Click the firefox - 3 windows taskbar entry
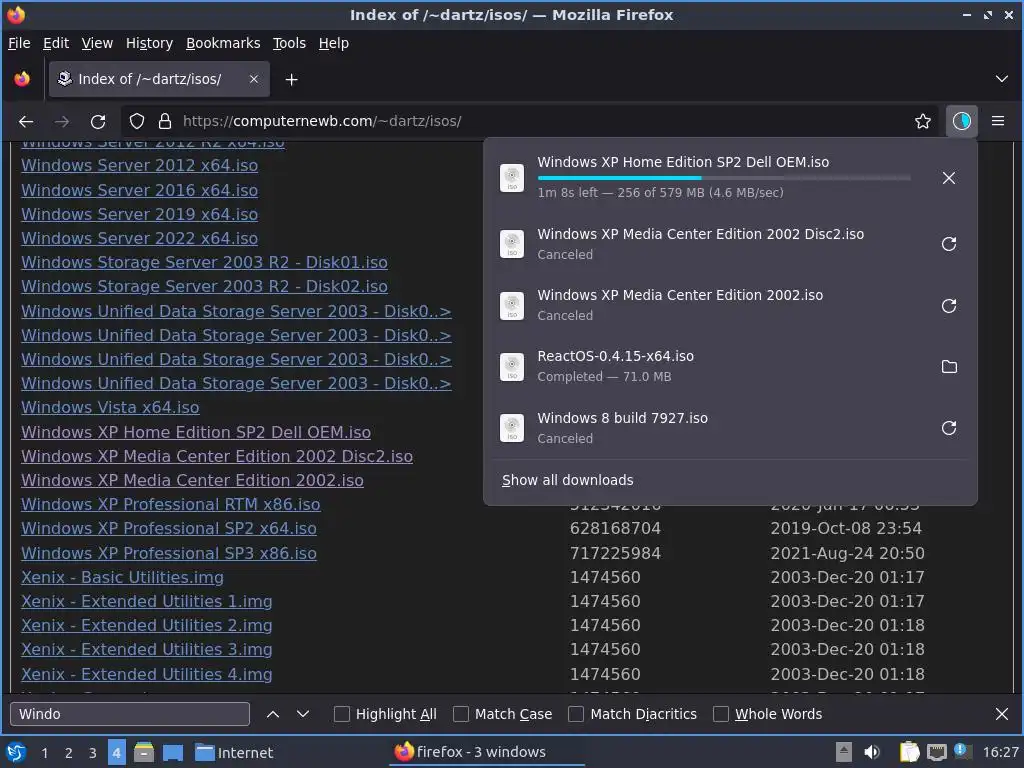This screenshot has height=768, width=1024. pyautogui.click(x=488, y=752)
